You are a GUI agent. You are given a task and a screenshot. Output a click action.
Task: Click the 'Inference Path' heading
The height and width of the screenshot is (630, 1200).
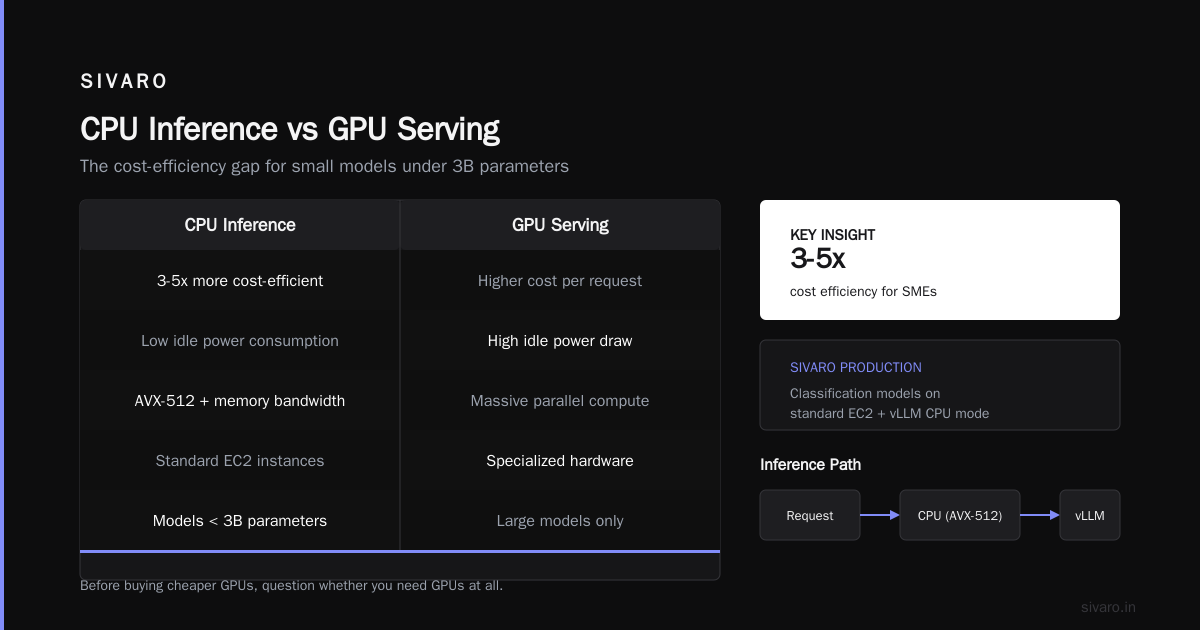(810, 464)
